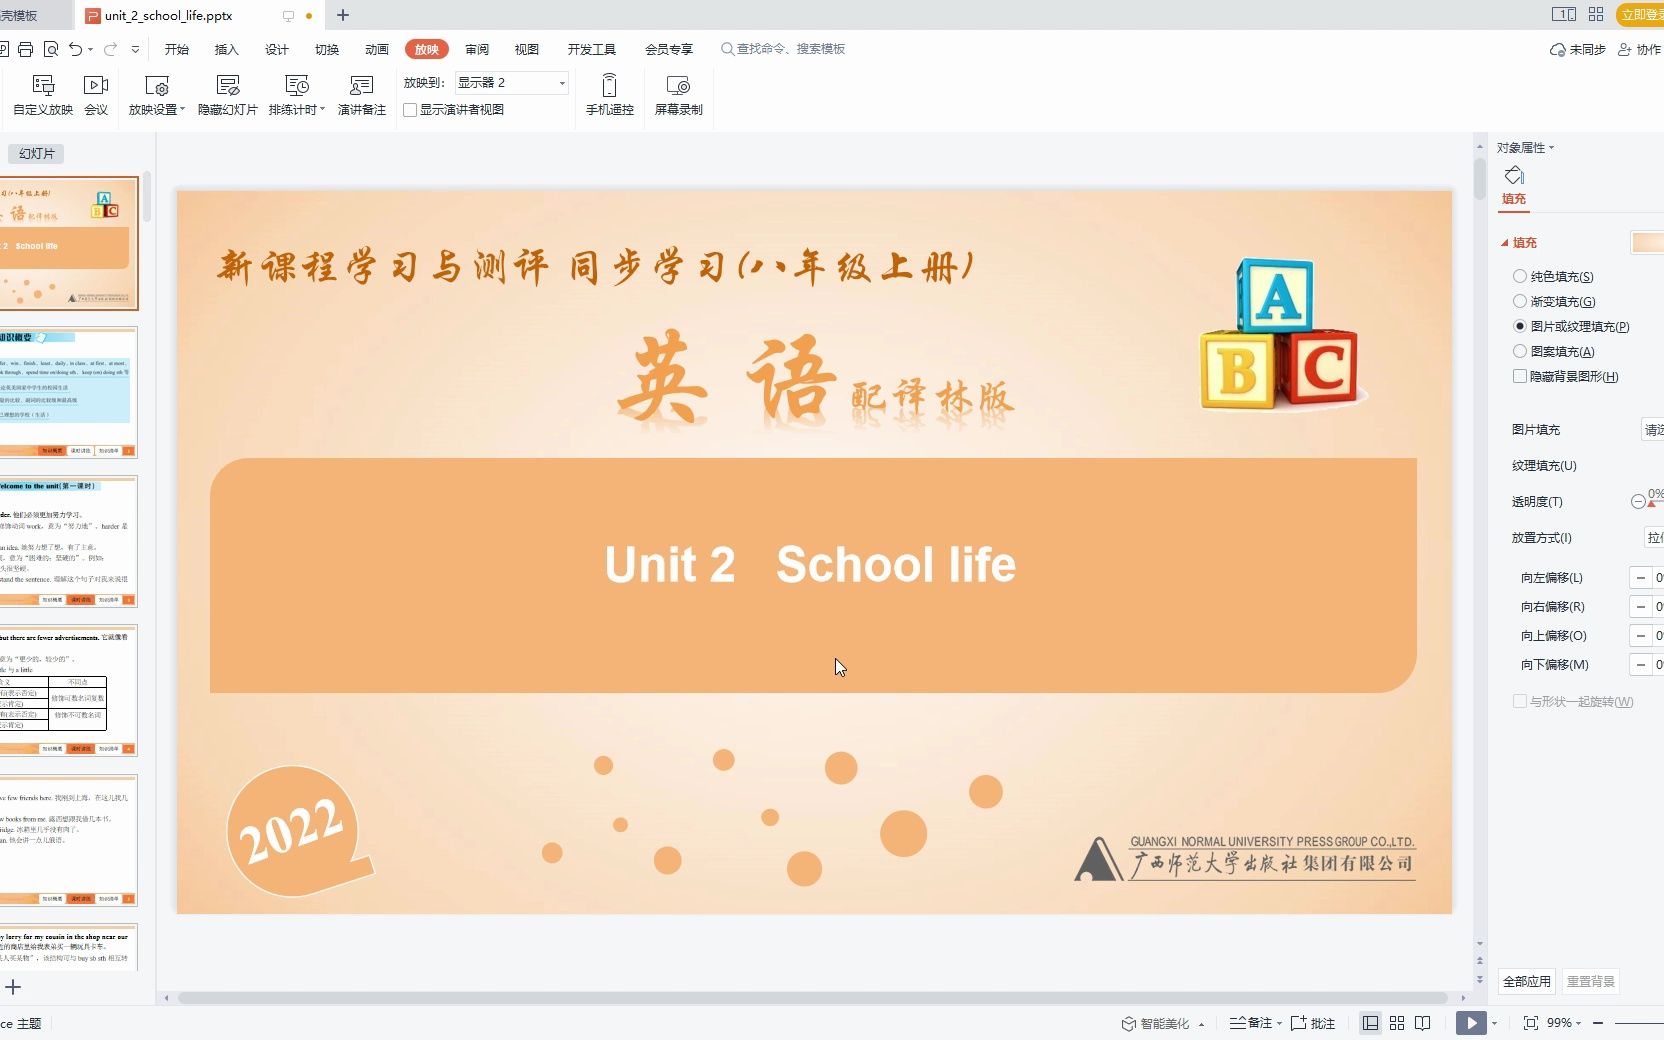Open the undo history dropdown arrow
Screen dimensions: 1664x1040
click(x=91, y=49)
